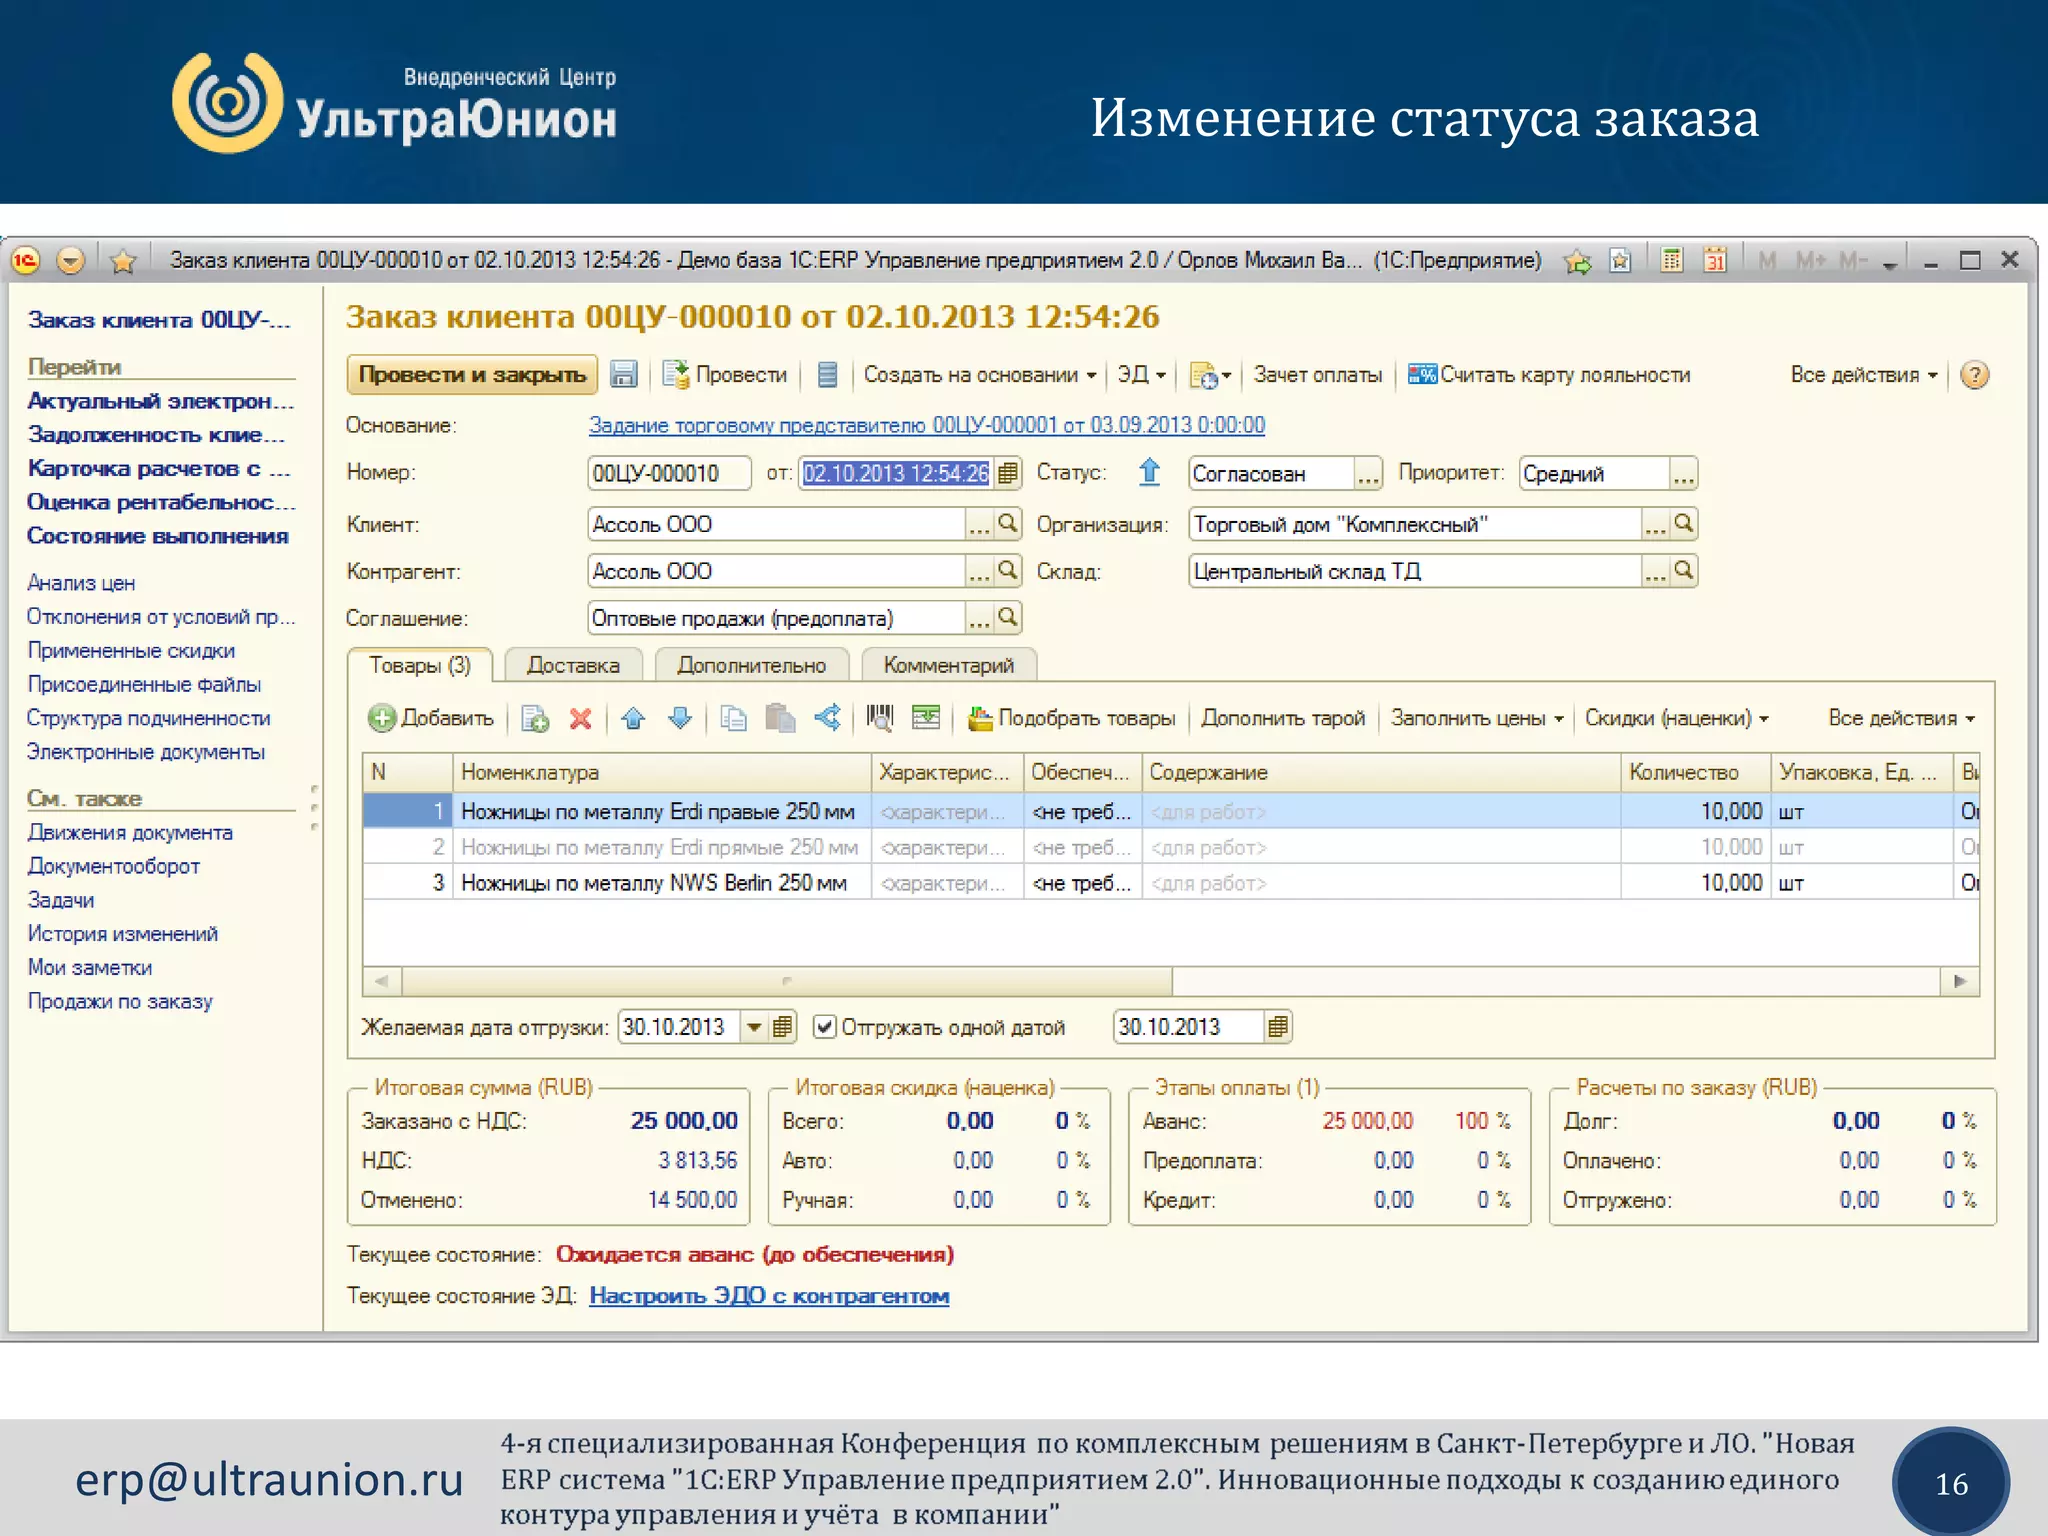Open calendar for second shipment date field
The width and height of the screenshot is (2048, 1536).
1277,1027
